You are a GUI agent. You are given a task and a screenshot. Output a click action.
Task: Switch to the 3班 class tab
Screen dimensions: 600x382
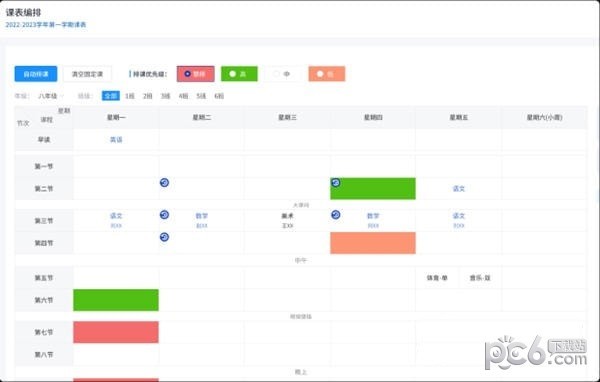[165, 96]
